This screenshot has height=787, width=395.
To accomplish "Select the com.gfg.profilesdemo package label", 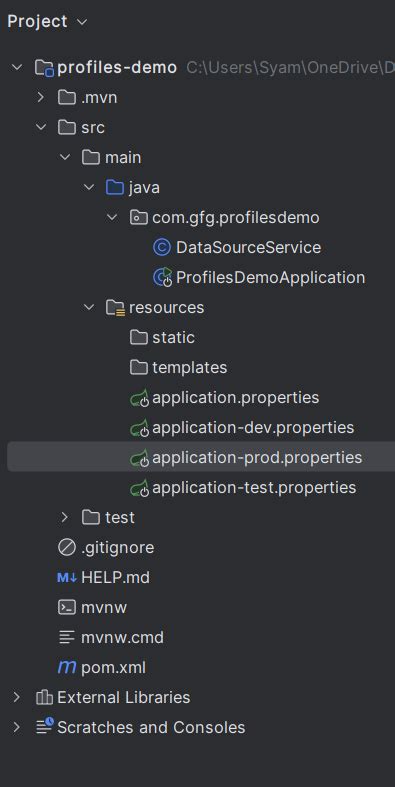I will point(236,218).
